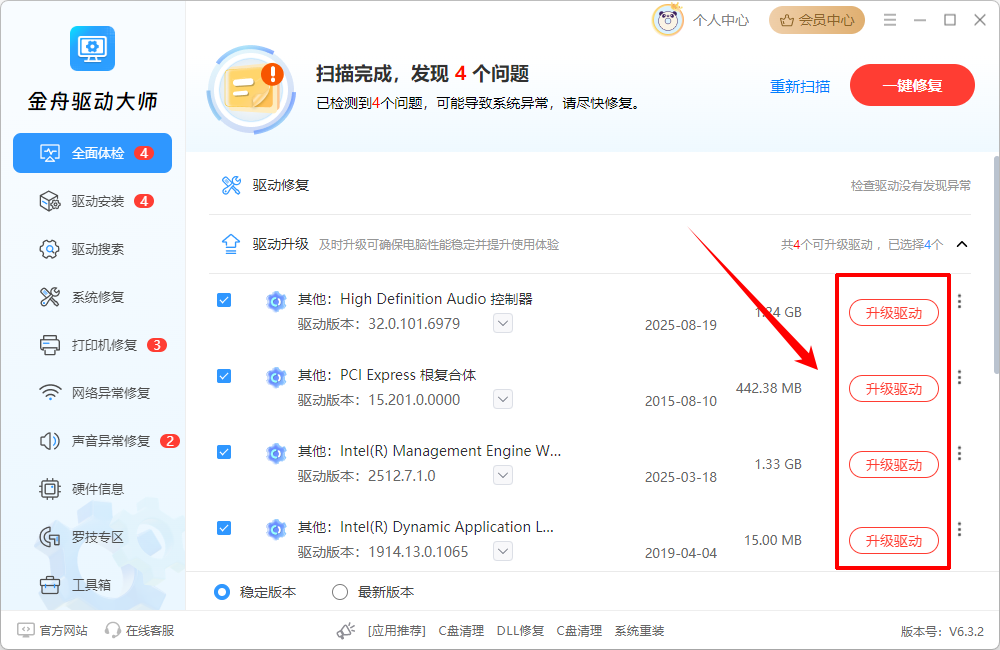Open more options for High Definition Audio

point(959,302)
